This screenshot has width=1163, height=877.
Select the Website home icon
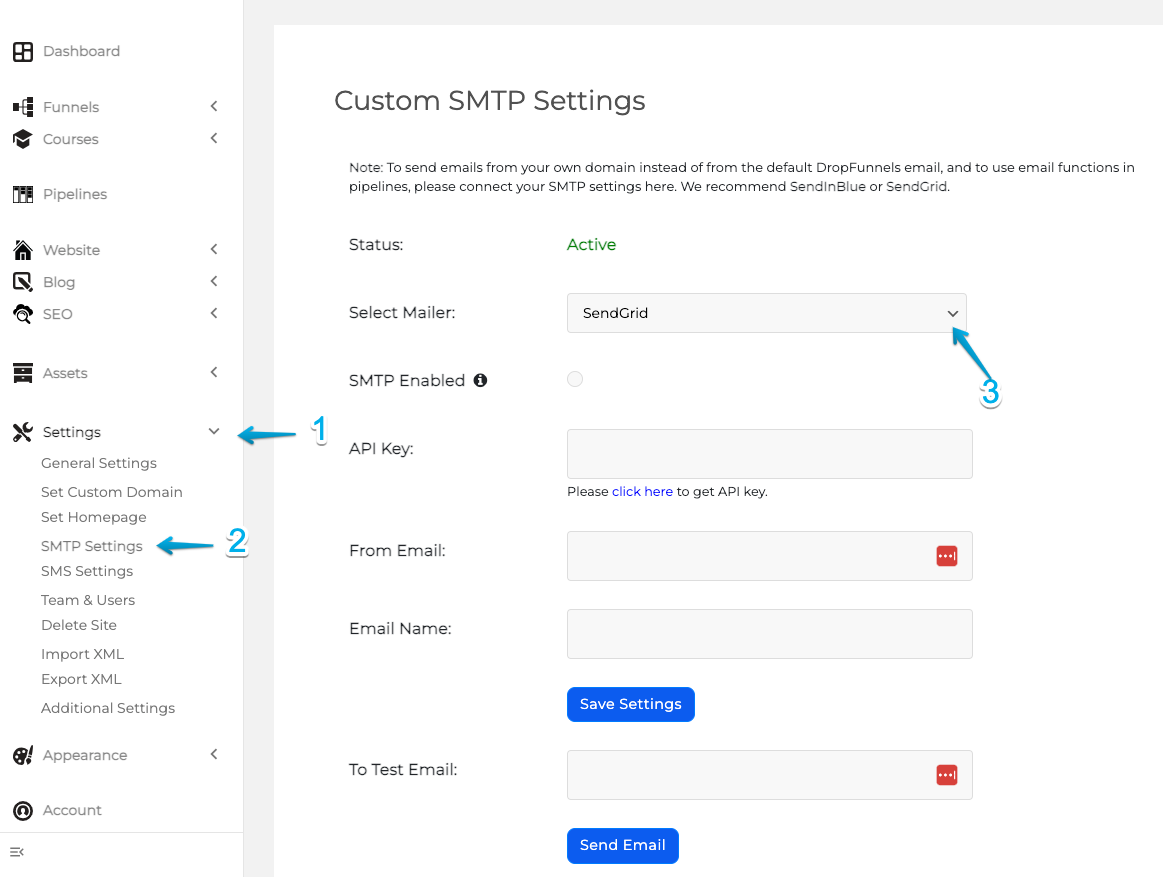pyautogui.click(x=22, y=249)
